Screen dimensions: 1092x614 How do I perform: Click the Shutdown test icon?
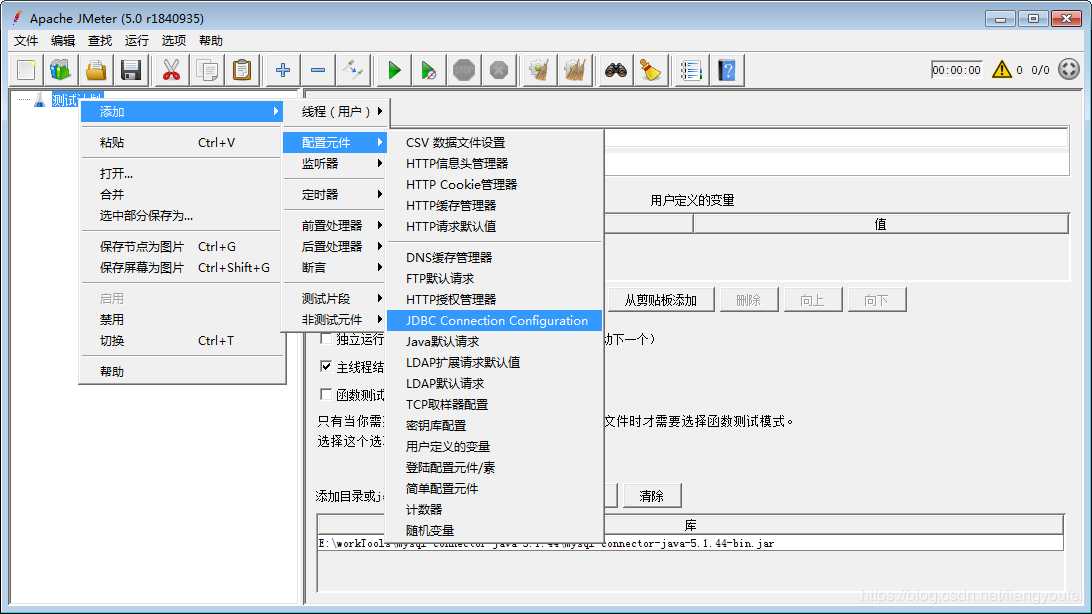499,70
